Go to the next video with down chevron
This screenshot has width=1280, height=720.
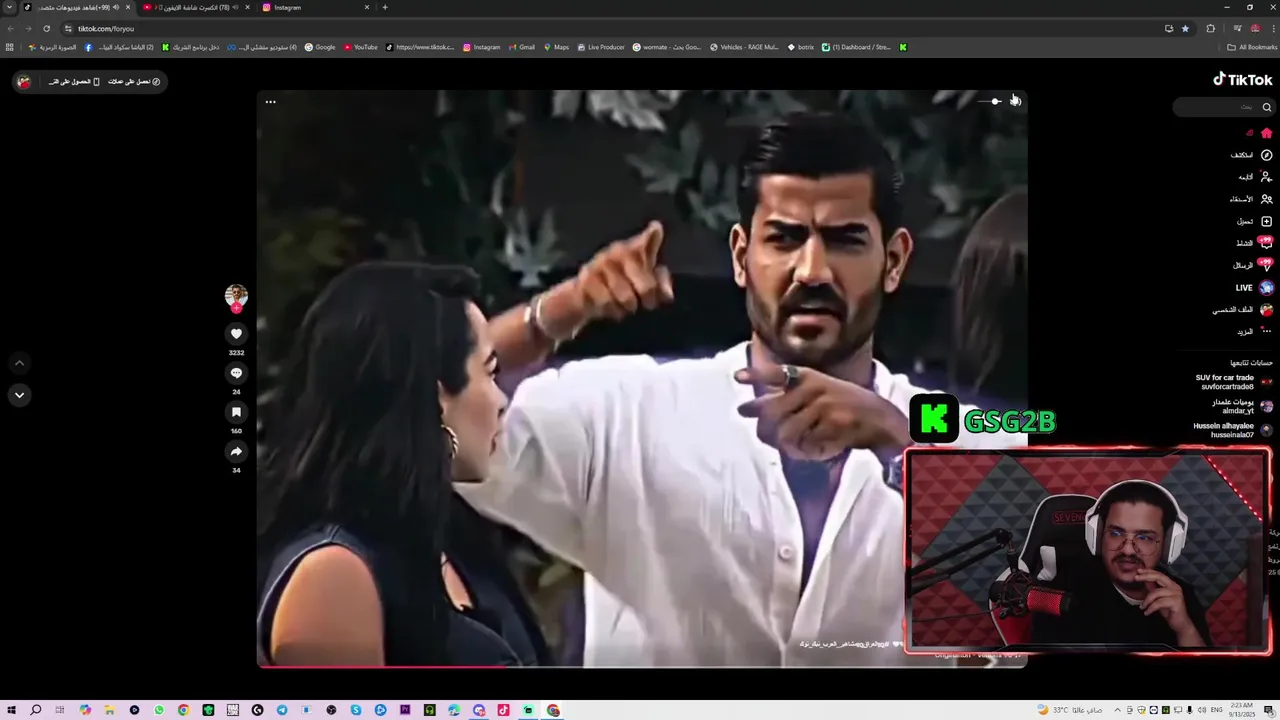(x=19, y=395)
